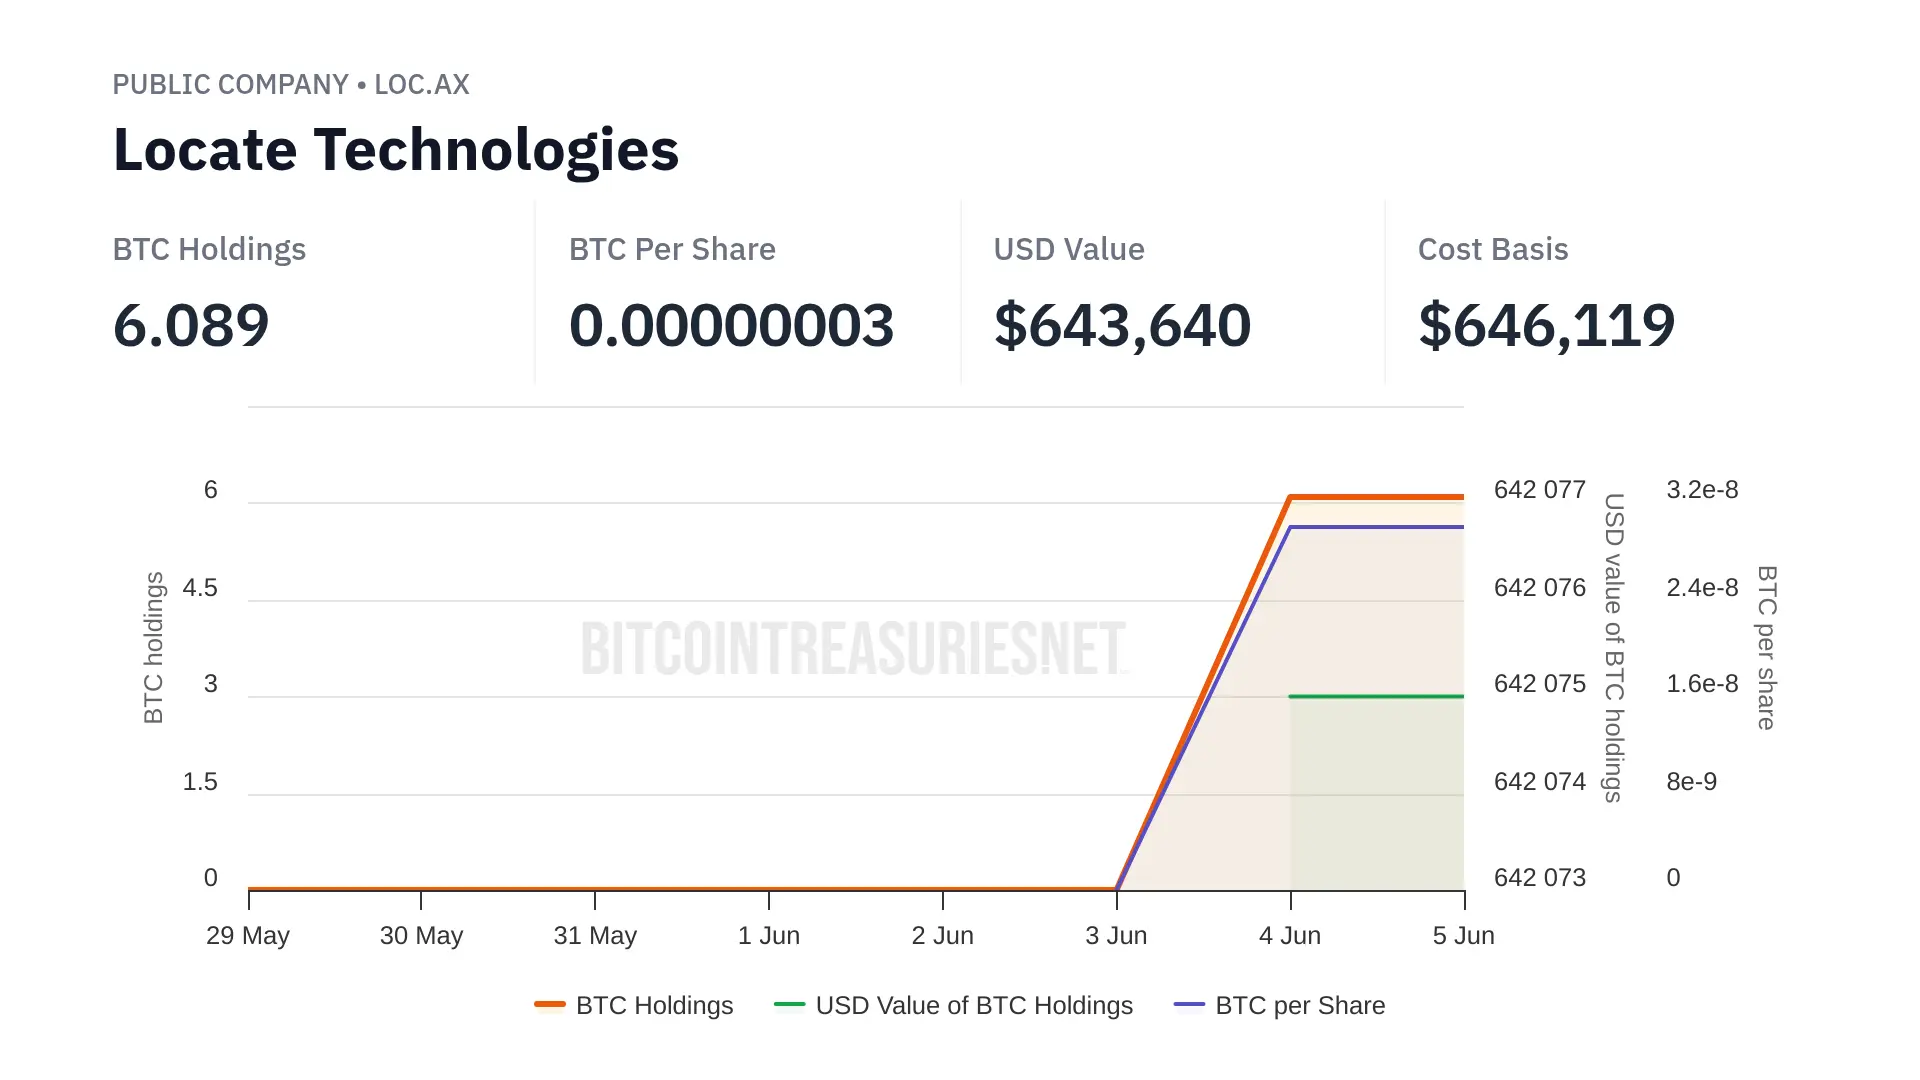Click the 3 Jun x-axis label
This screenshot has width=1920, height=1080.
pos(1116,936)
